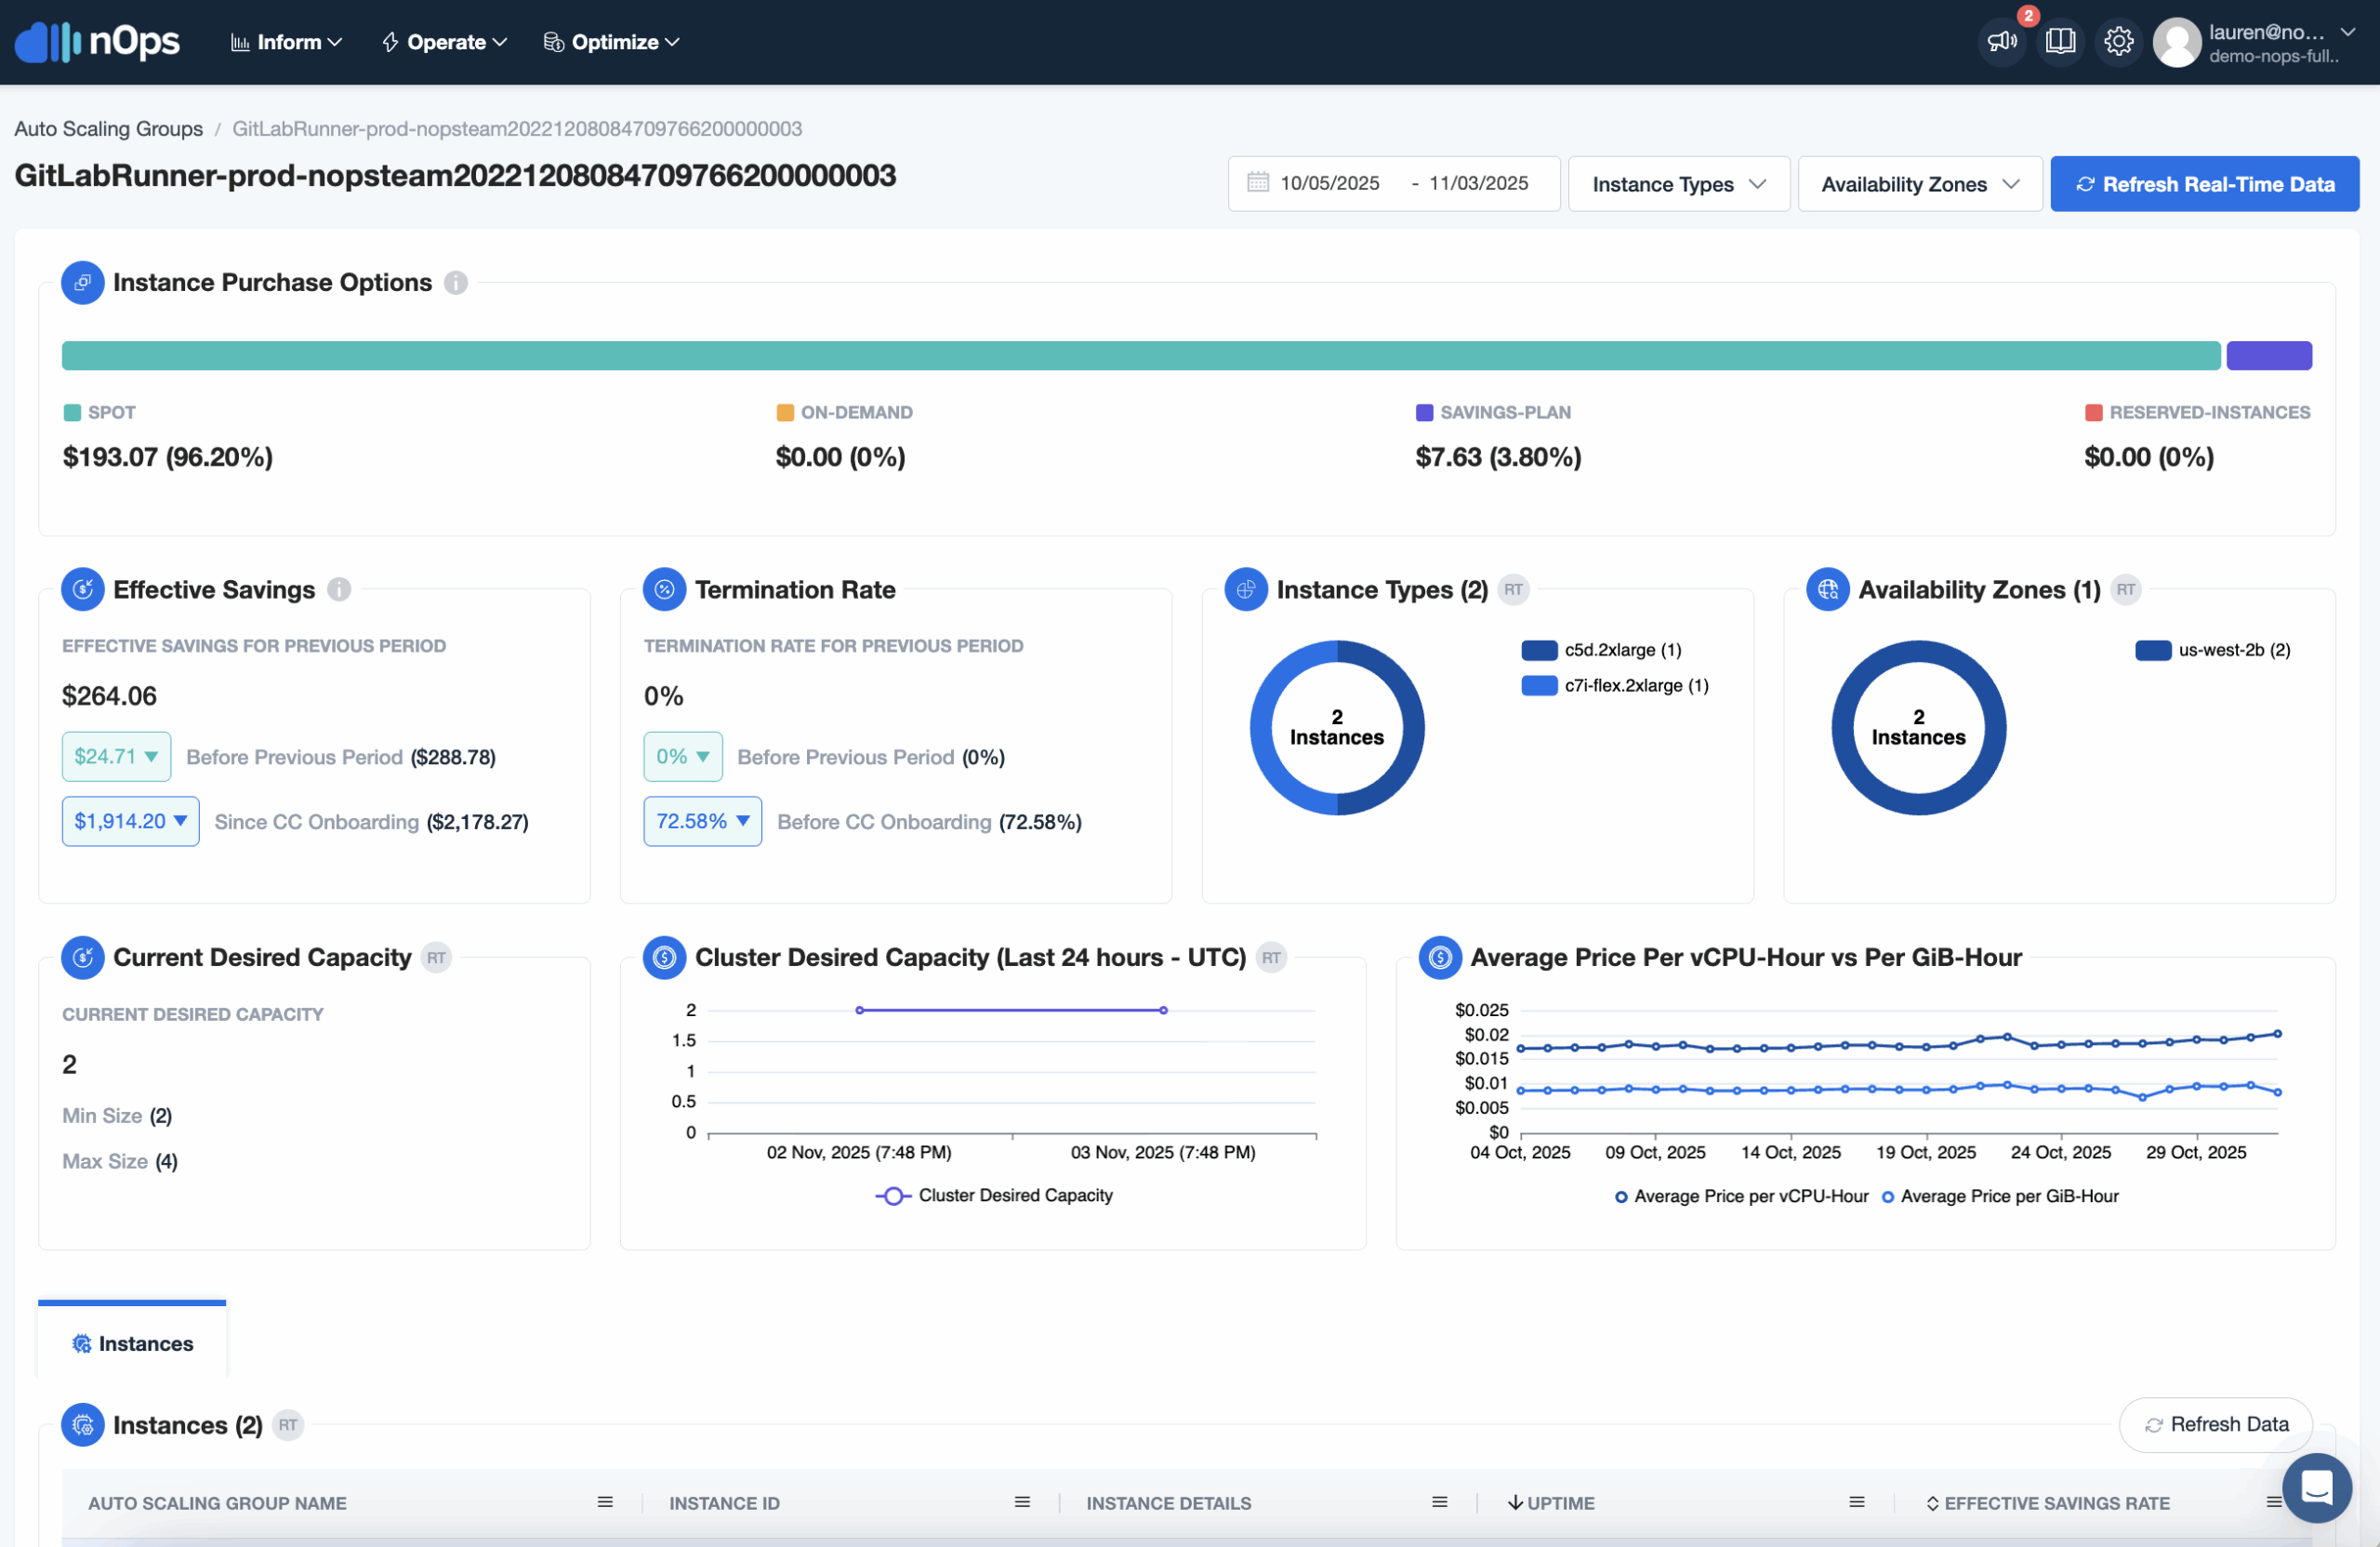This screenshot has height=1547, width=2380.
Task: Click the Instance ID column menu icon
Action: point(1022,1502)
